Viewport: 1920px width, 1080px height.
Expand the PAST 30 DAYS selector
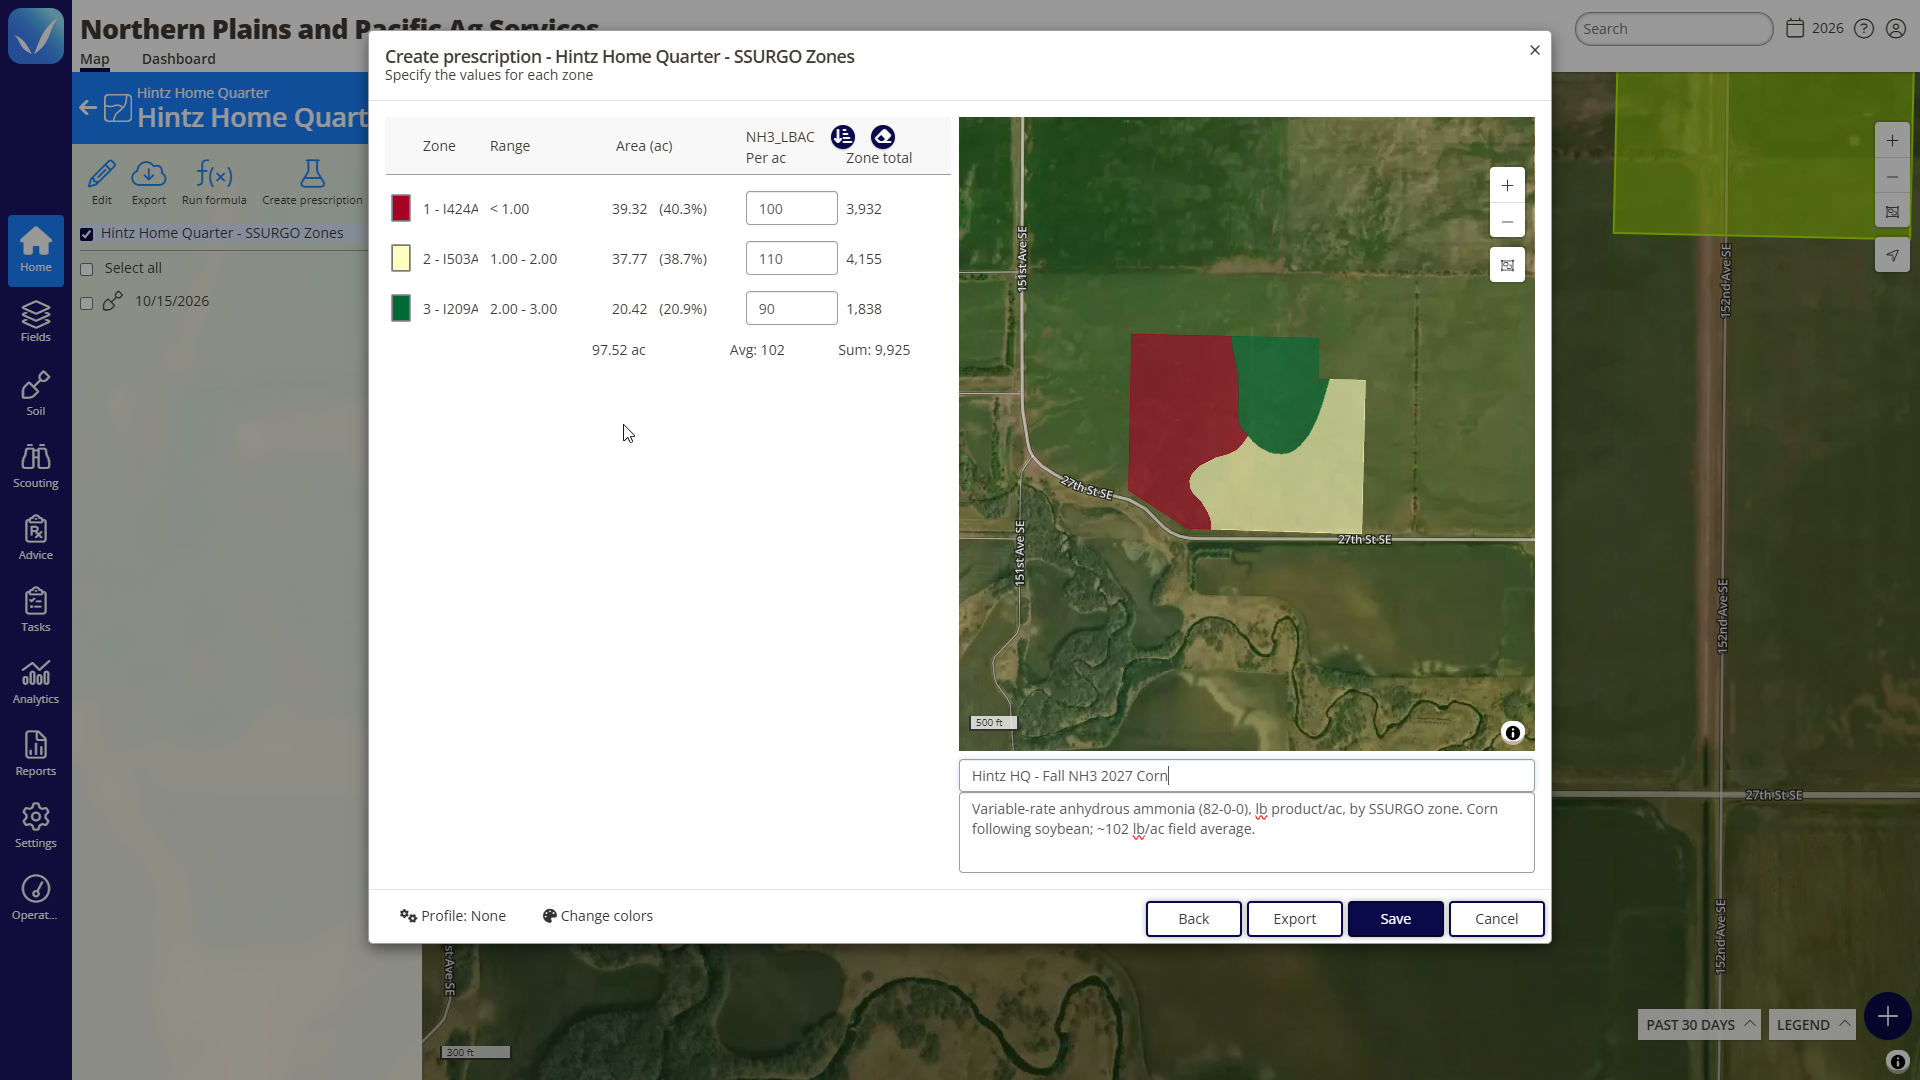[1699, 1025]
